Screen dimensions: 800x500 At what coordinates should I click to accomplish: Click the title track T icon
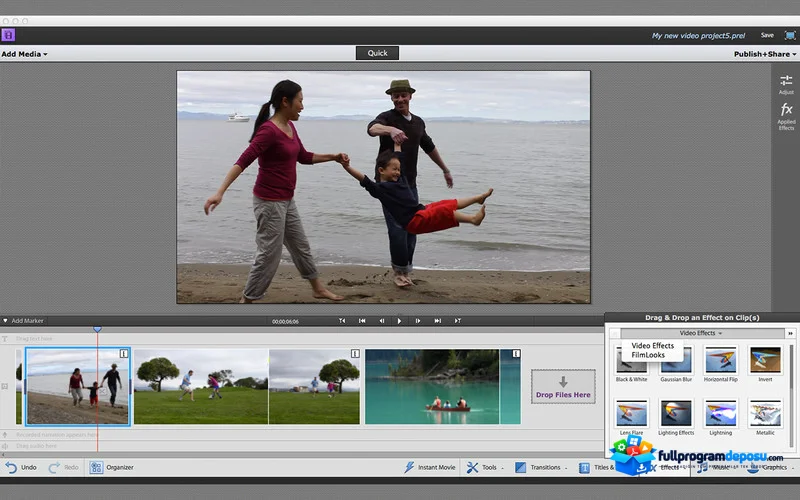5,339
